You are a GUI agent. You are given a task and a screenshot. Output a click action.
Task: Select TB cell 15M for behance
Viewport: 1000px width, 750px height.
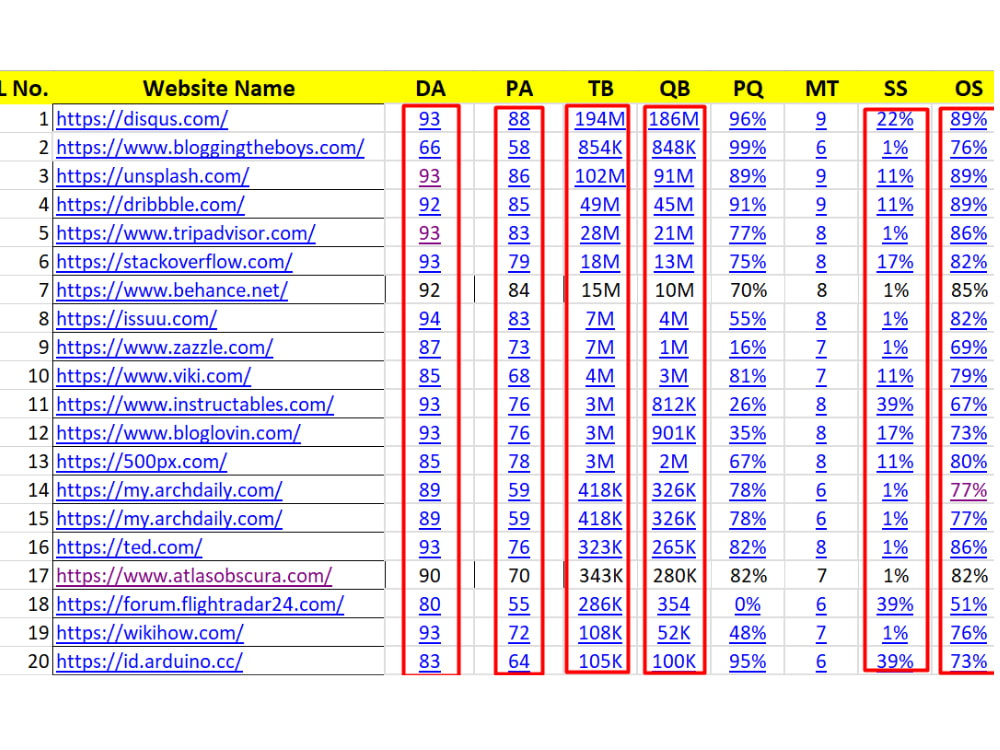(601, 291)
